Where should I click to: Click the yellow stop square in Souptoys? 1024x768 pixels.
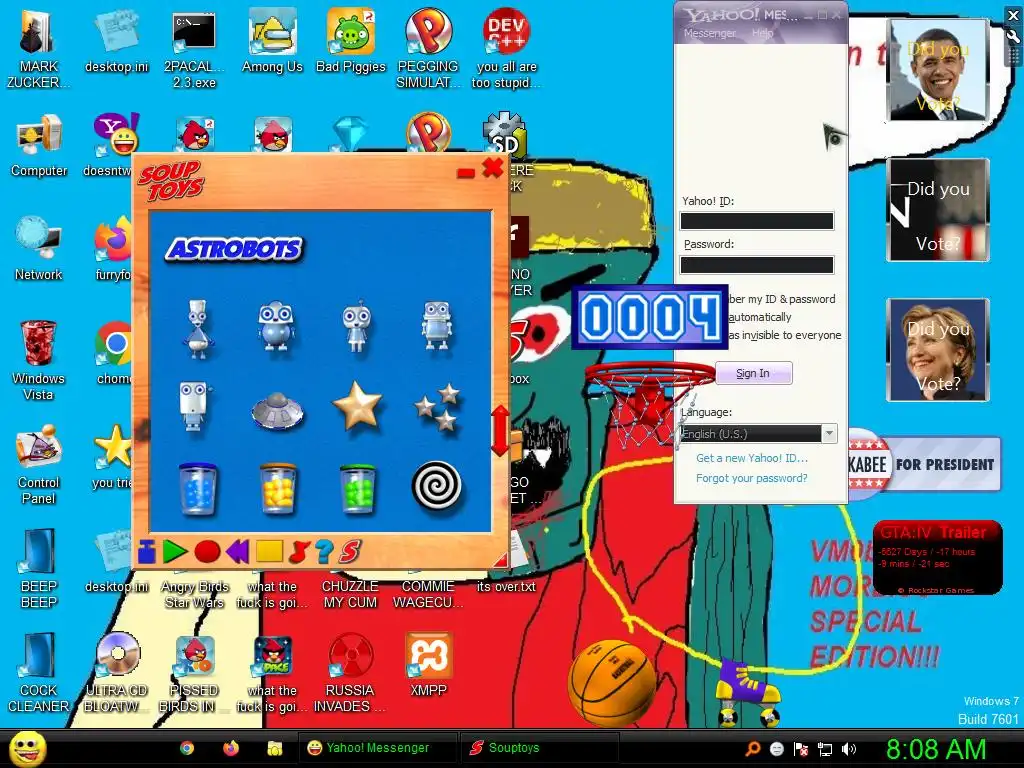pyautogui.click(x=269, y=552)
